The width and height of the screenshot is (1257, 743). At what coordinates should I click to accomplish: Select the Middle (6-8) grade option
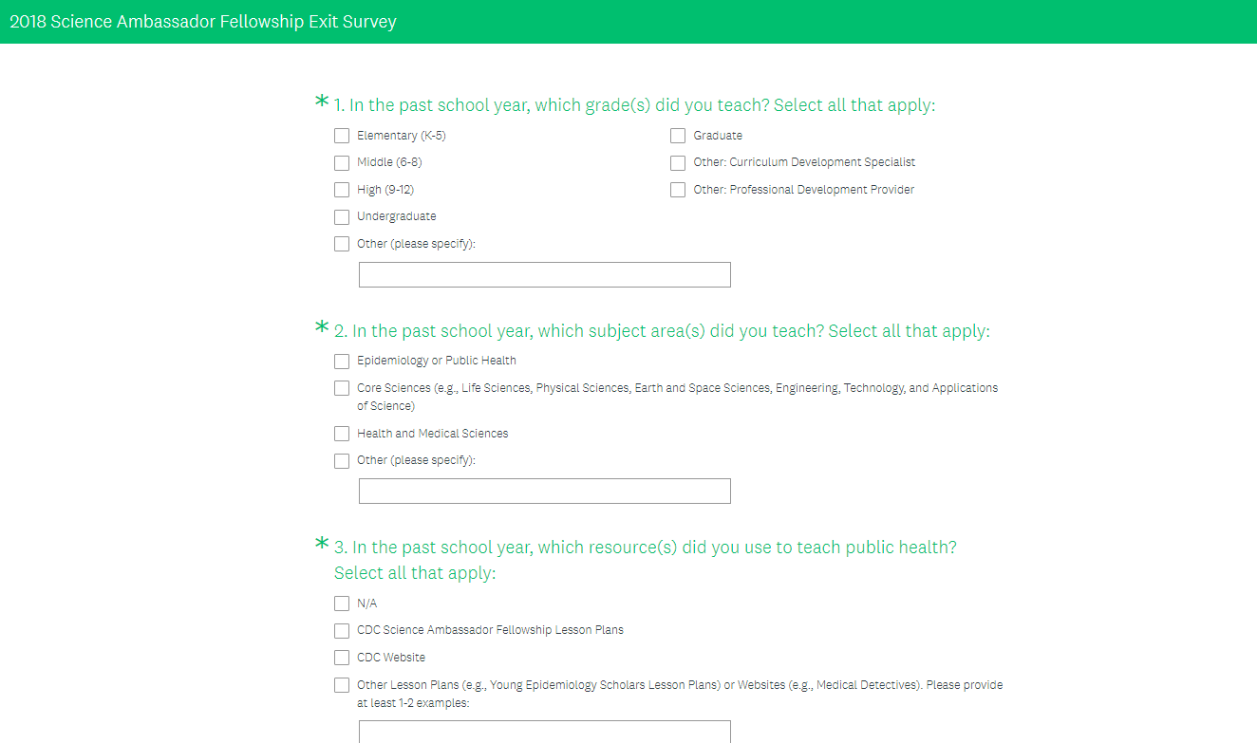(342, 163)
